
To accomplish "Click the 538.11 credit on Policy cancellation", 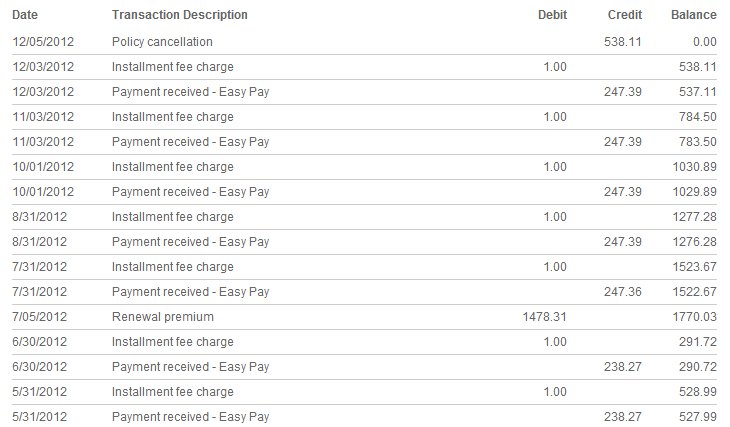I will pyautogui.click(x=622, y=42).
